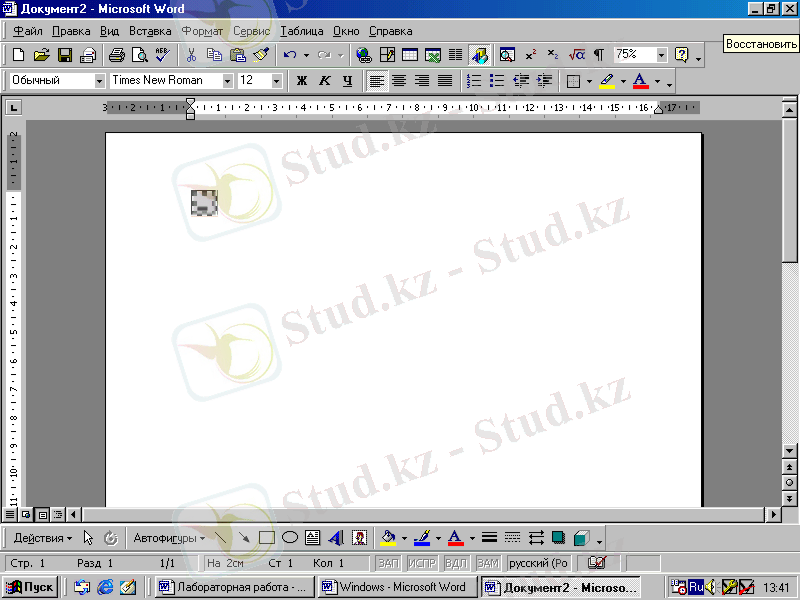Print the document with the printer icon
Viewport: 800px width, 600px height.
click(116, 55)
